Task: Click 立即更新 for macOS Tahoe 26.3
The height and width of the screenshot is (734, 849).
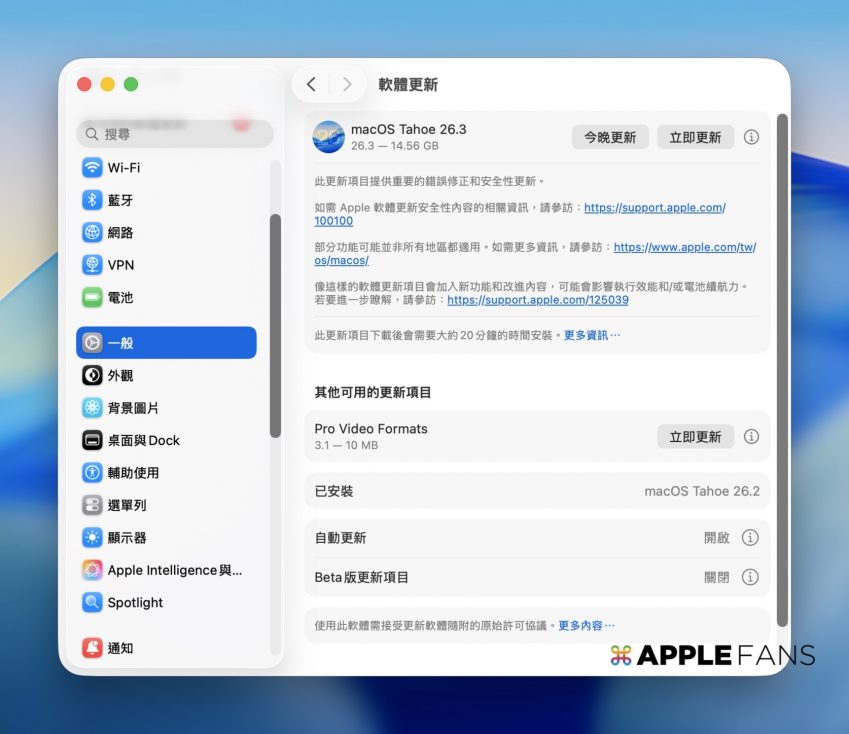Action: click(695, 137)
